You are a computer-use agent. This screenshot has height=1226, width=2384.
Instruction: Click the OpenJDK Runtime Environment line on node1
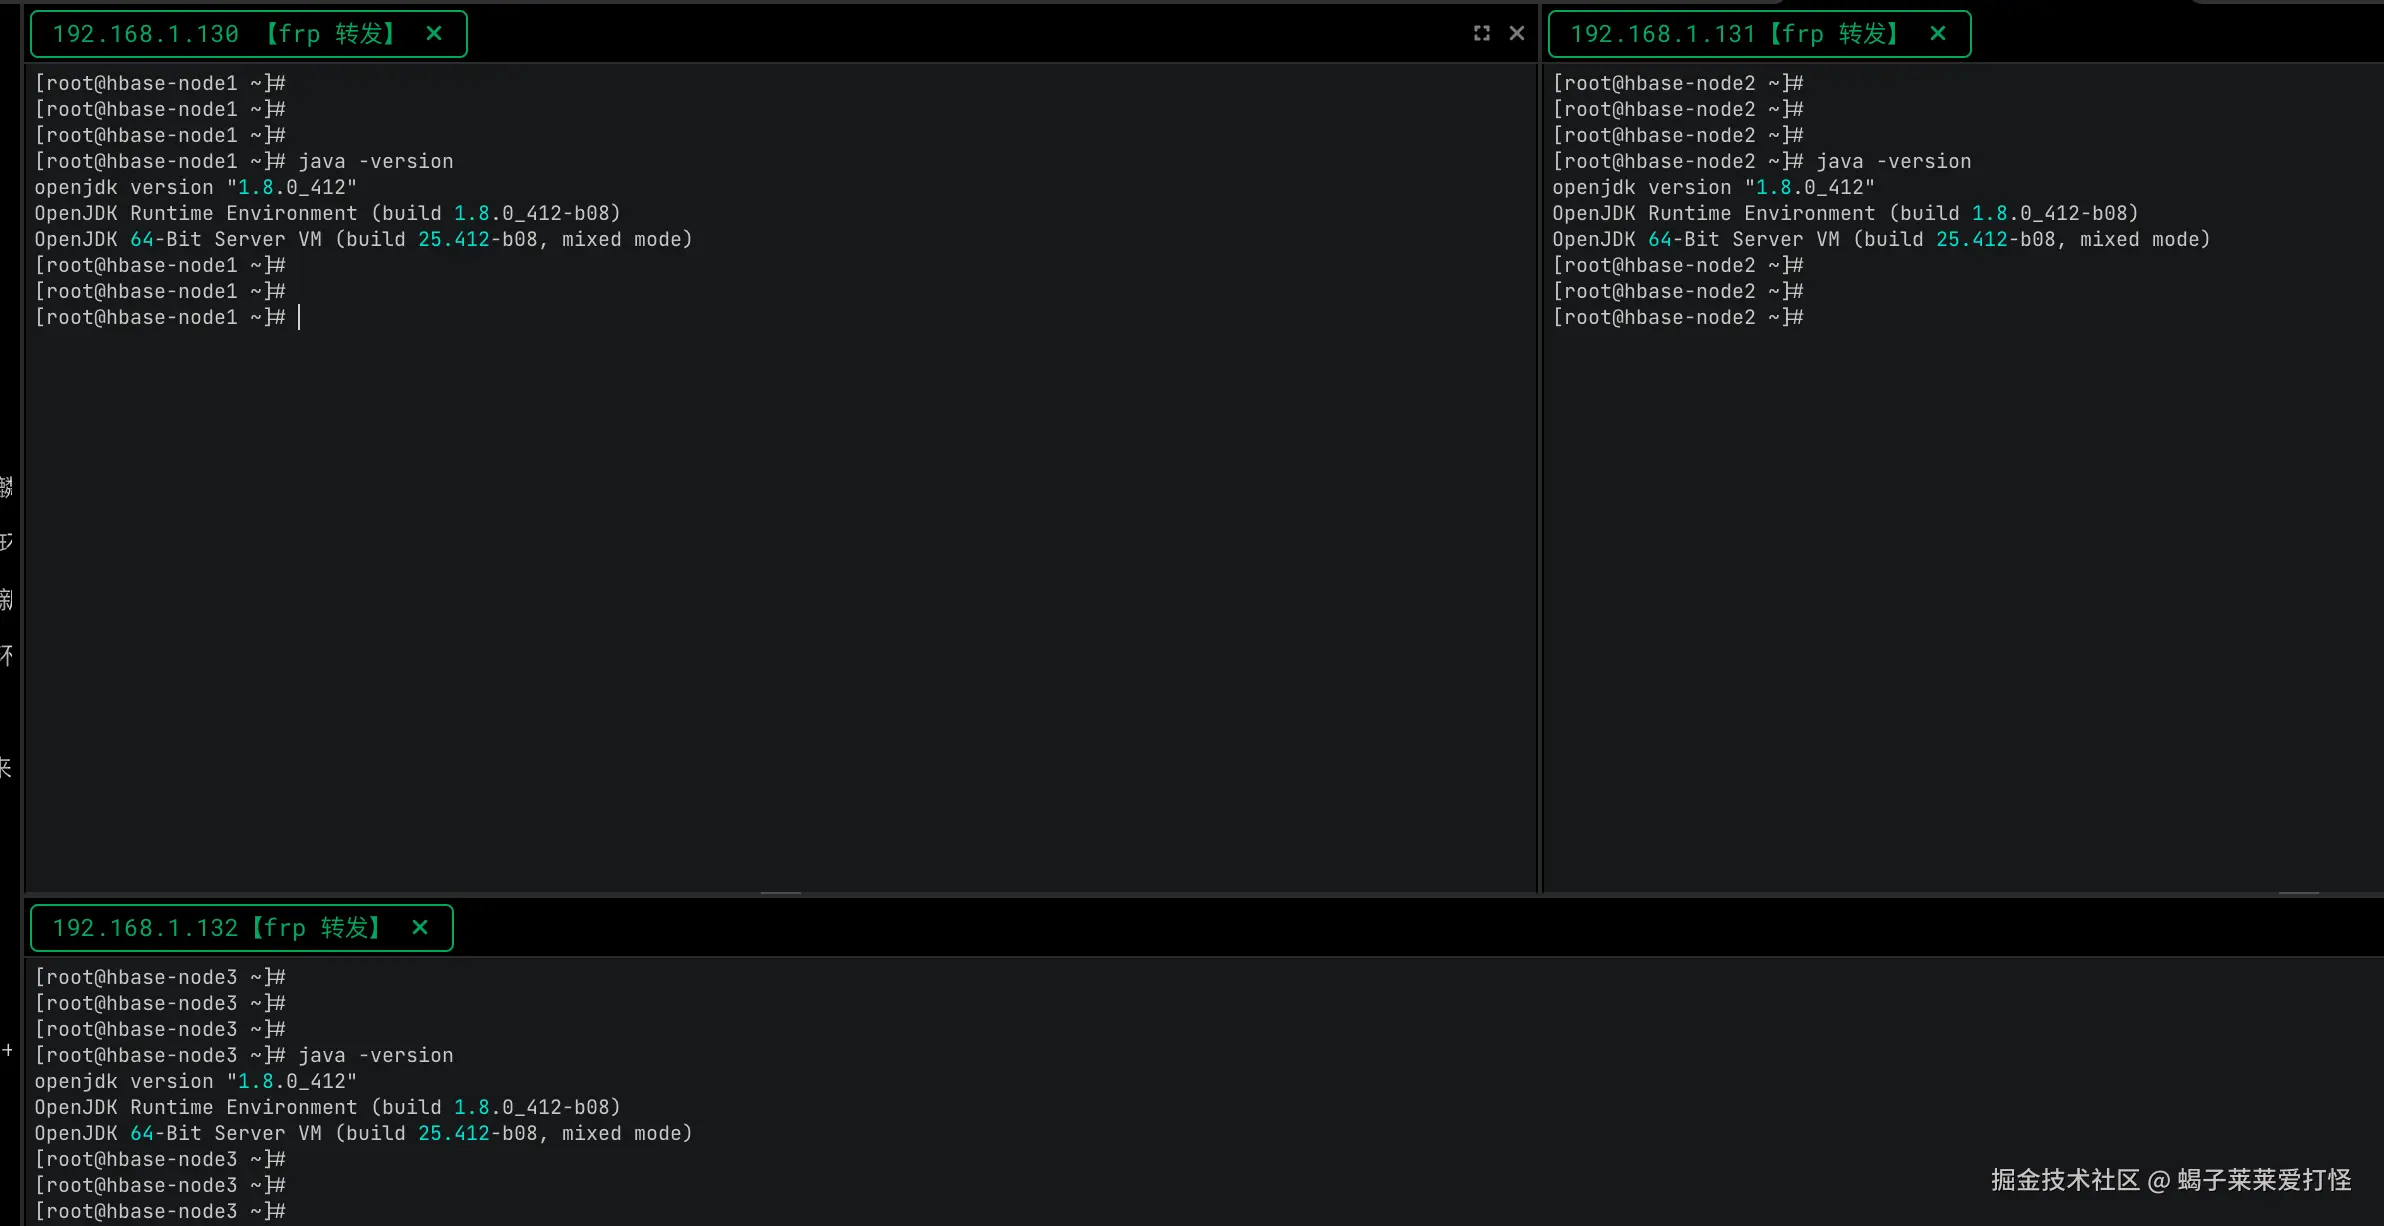pos(327,213)
